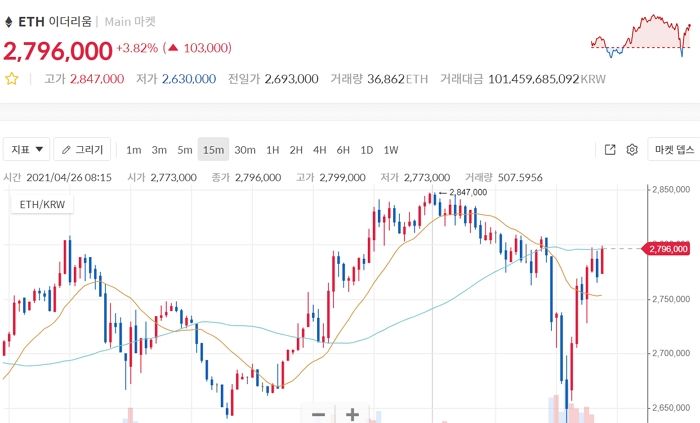Image resolution: width=700 pixels, height=423 pixels.
Task: Click the 2,796,000 current price tag
Action: point(667,248)
